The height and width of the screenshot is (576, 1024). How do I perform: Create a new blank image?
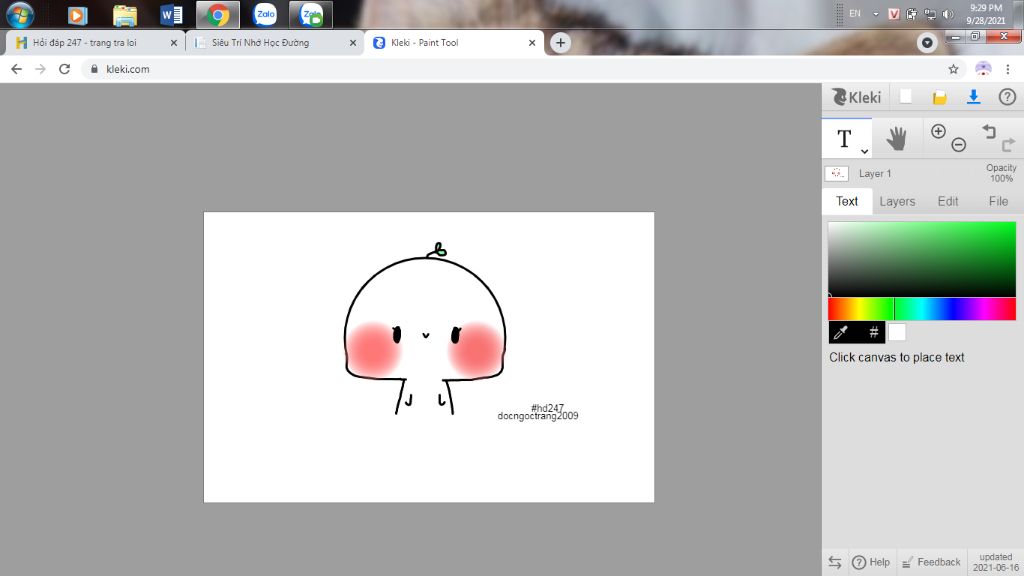point(906,97)
